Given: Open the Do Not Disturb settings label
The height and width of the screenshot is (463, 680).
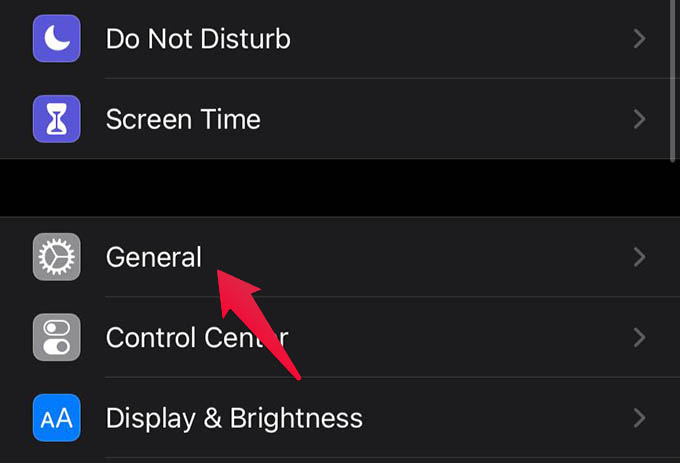Looking at the screenshot, I should [198, 39].
